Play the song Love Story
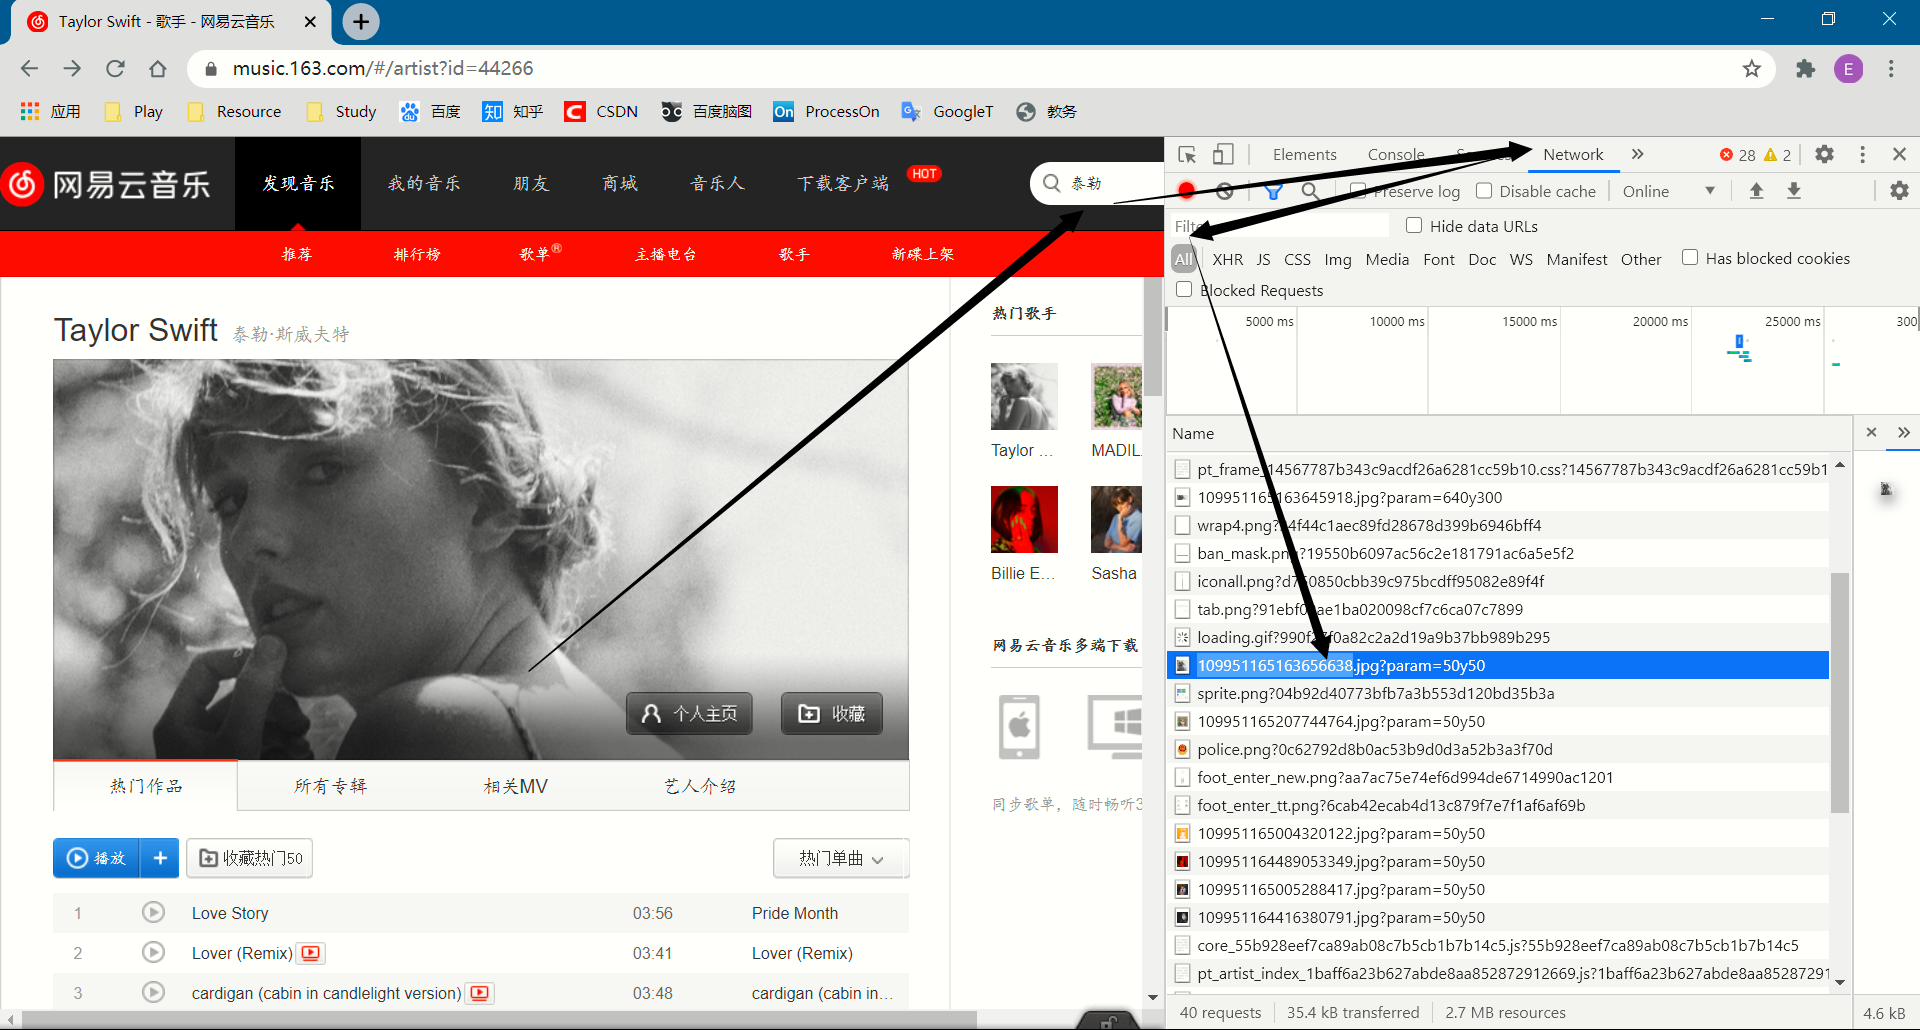The width and height of the screenshot is (1920, 1030). (153, 912)
